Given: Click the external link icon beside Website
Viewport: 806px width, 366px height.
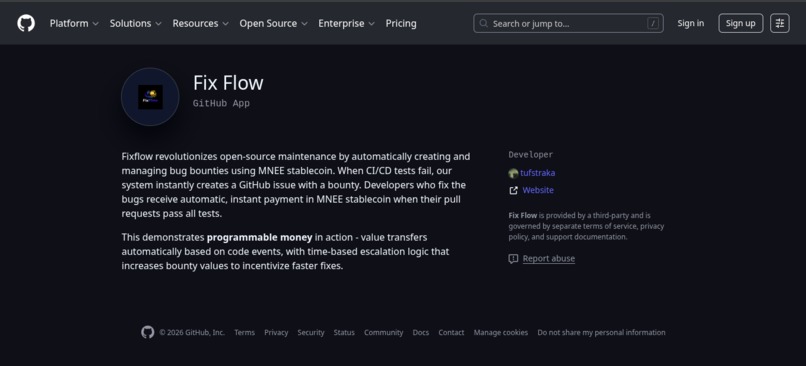Looking at the screenshot, I should pos(513,190).
